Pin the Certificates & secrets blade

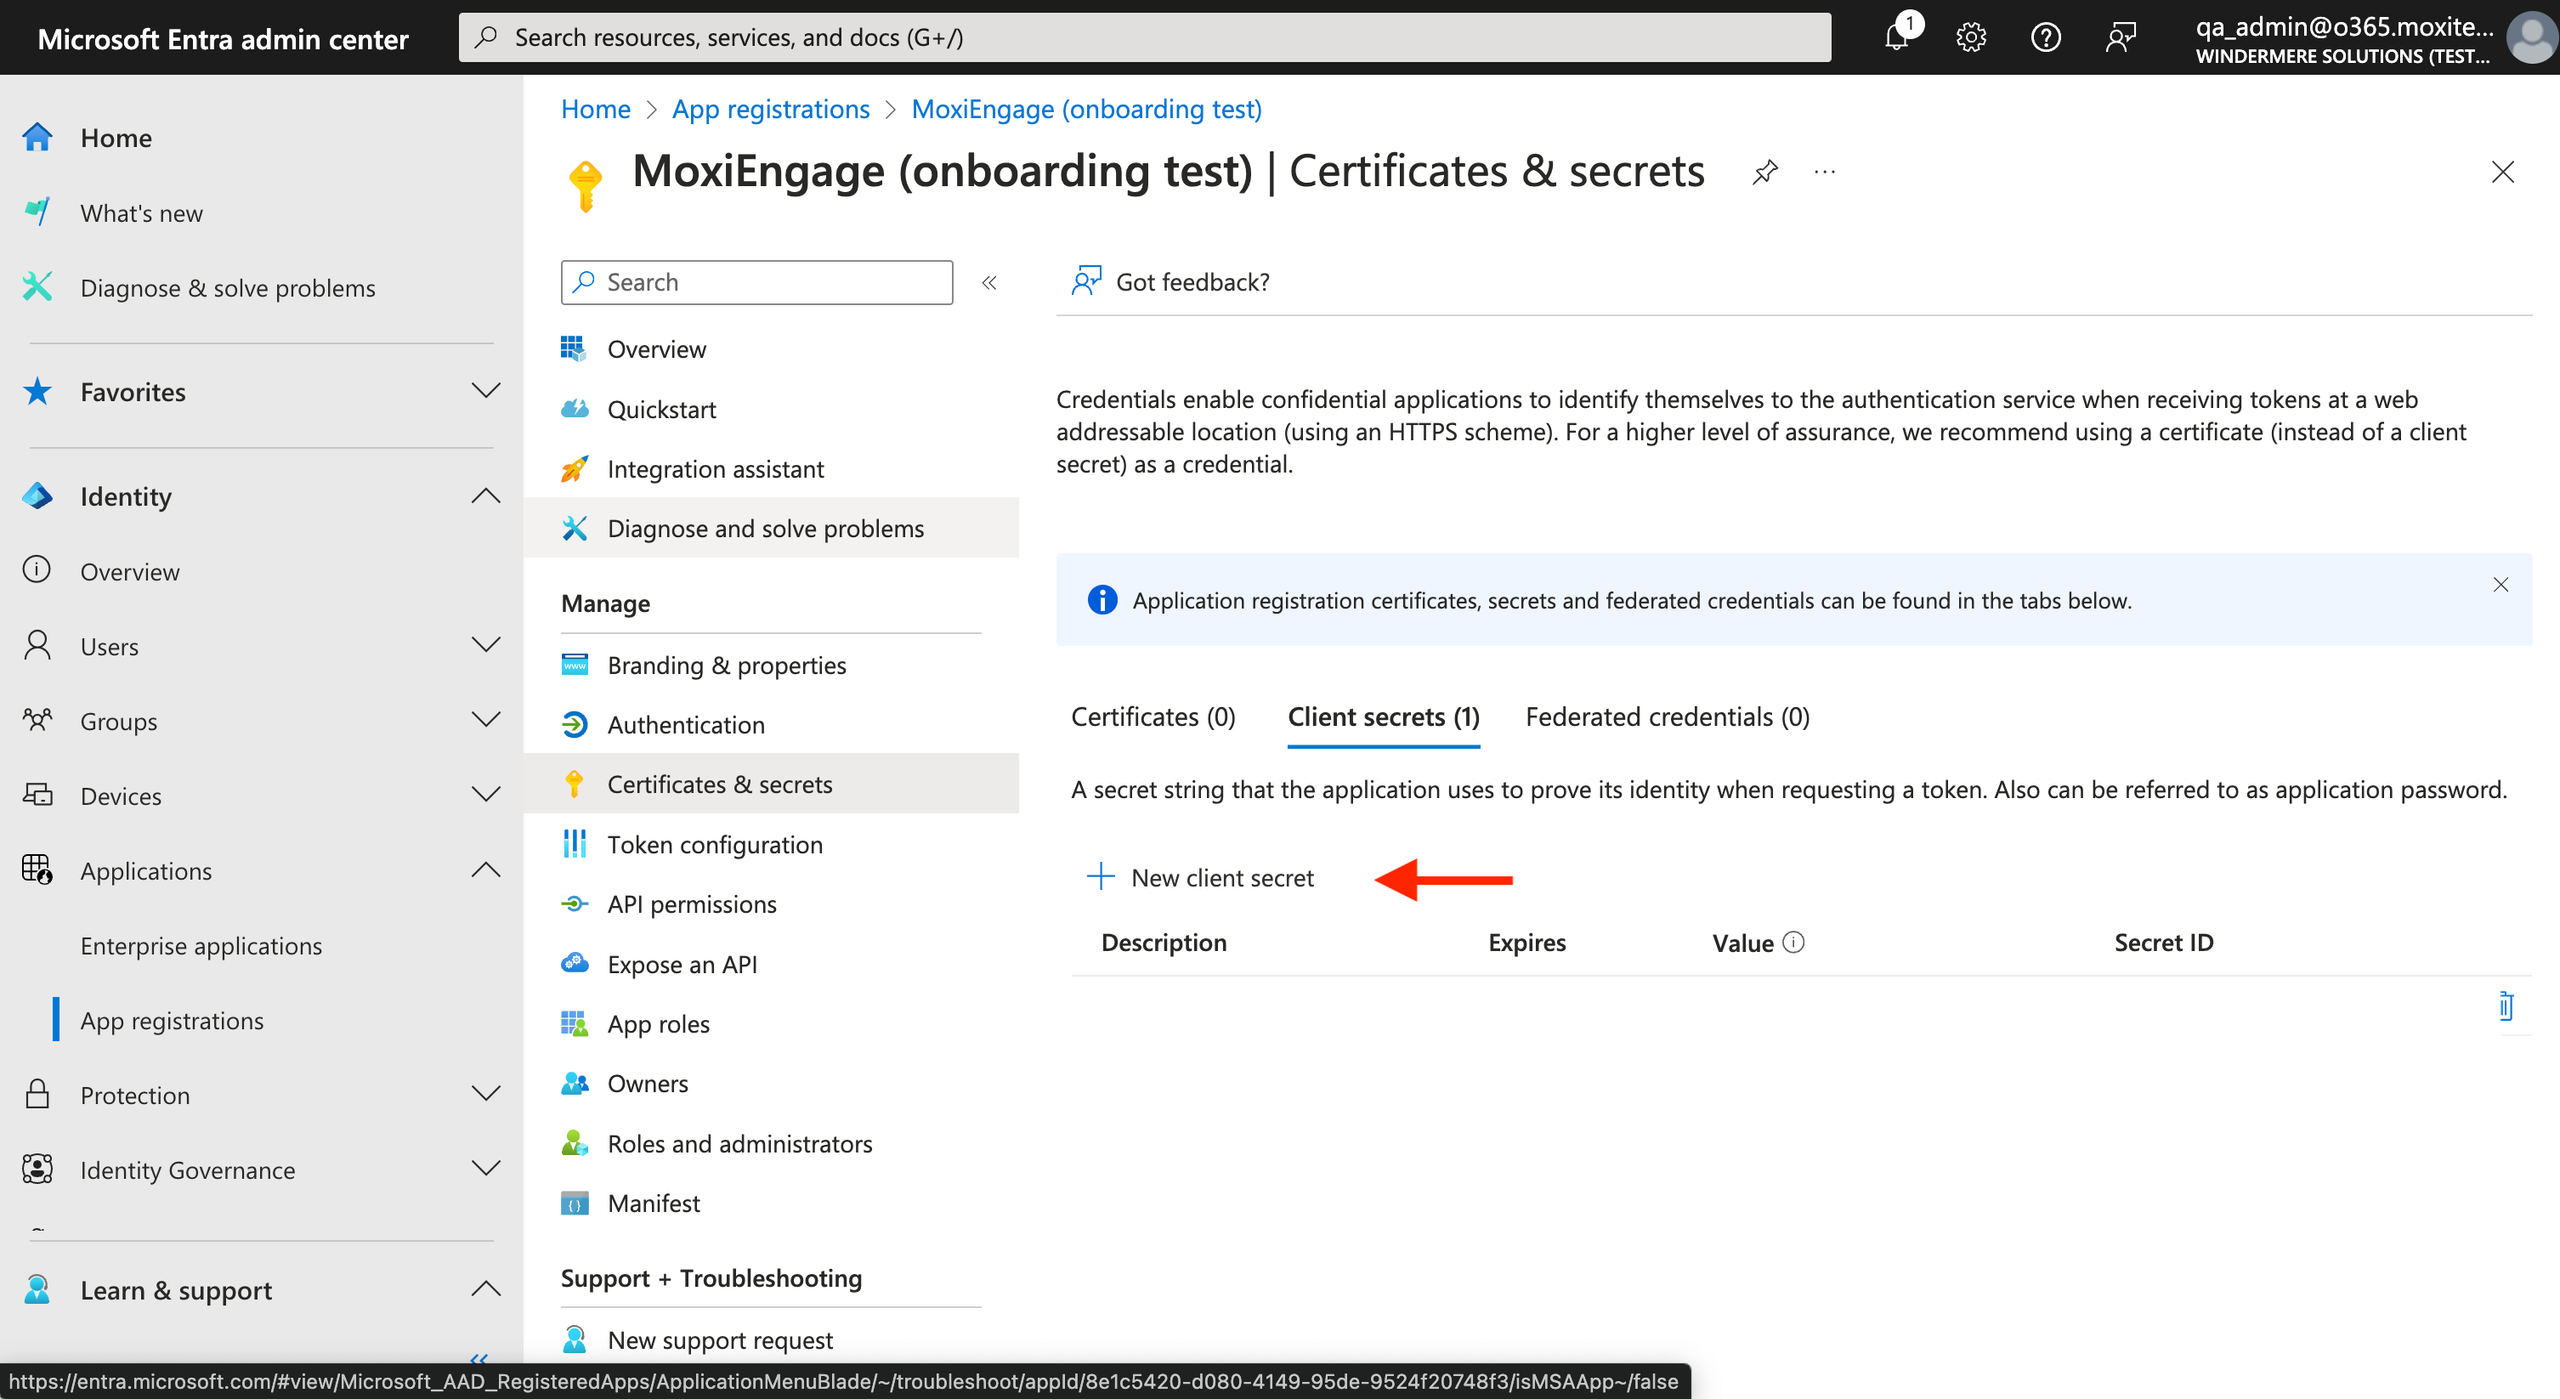coord(1765,172)
